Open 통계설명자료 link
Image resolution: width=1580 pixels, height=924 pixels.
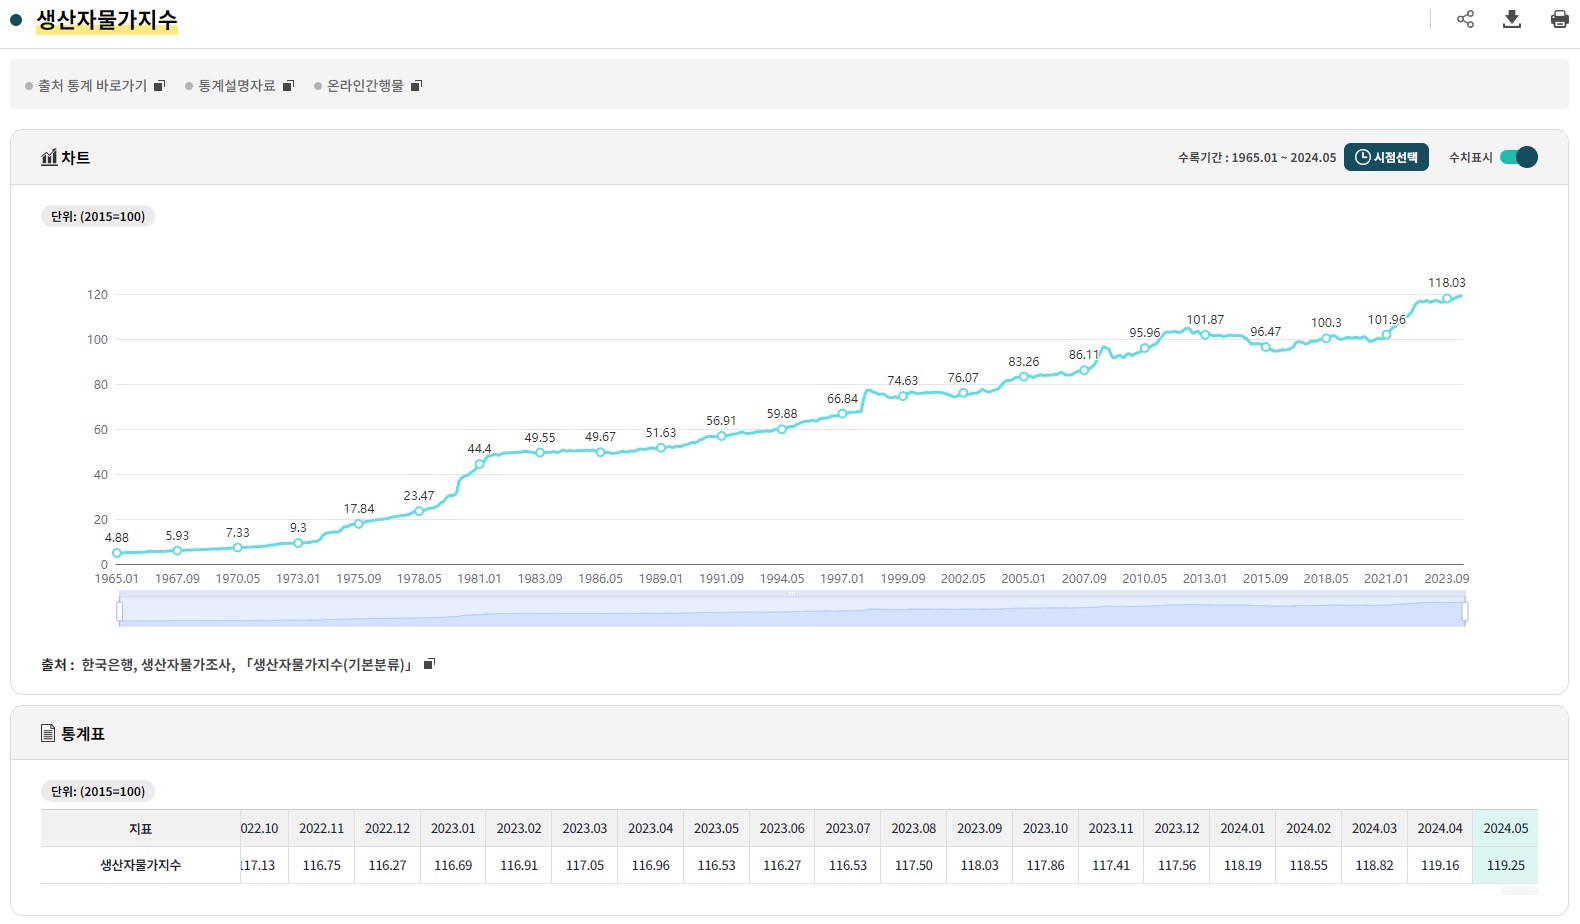(236, 86)
